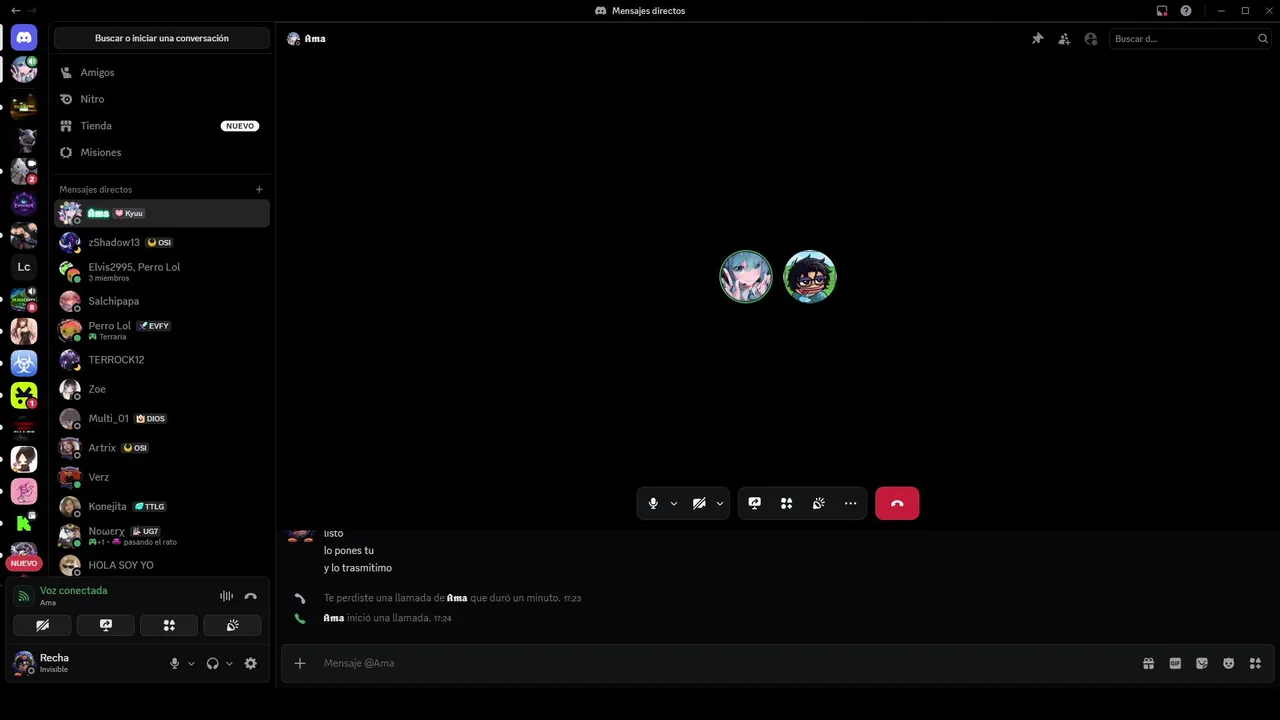
Task: Open Lc server in sidebar
Action: (24, 267)
